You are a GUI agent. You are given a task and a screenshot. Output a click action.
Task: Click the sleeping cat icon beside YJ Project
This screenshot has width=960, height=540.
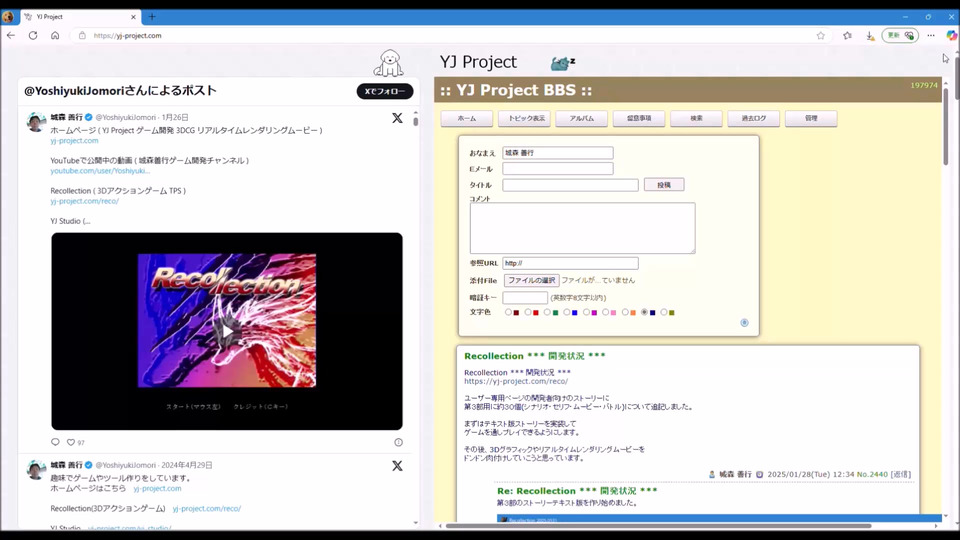coord(563,62)
